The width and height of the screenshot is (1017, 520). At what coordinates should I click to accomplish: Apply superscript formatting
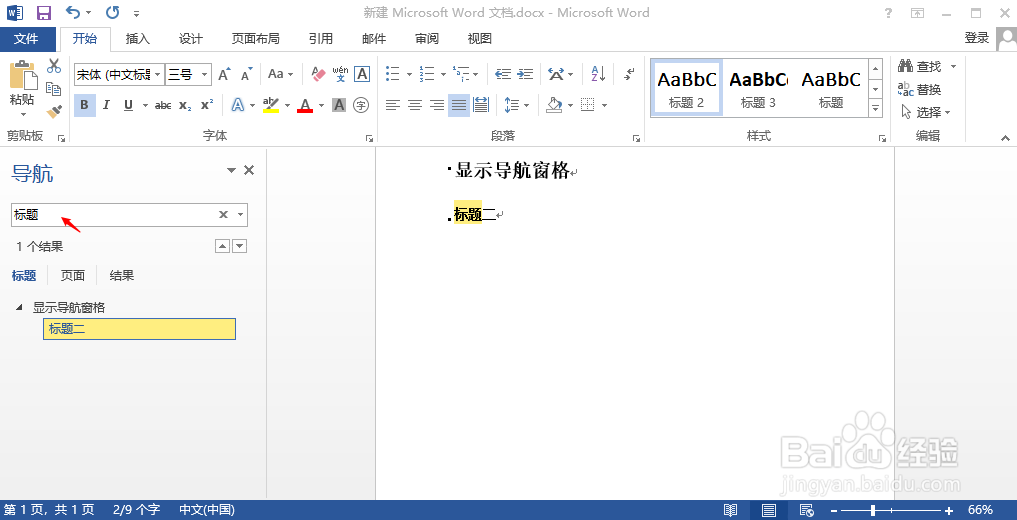point(207,105)
